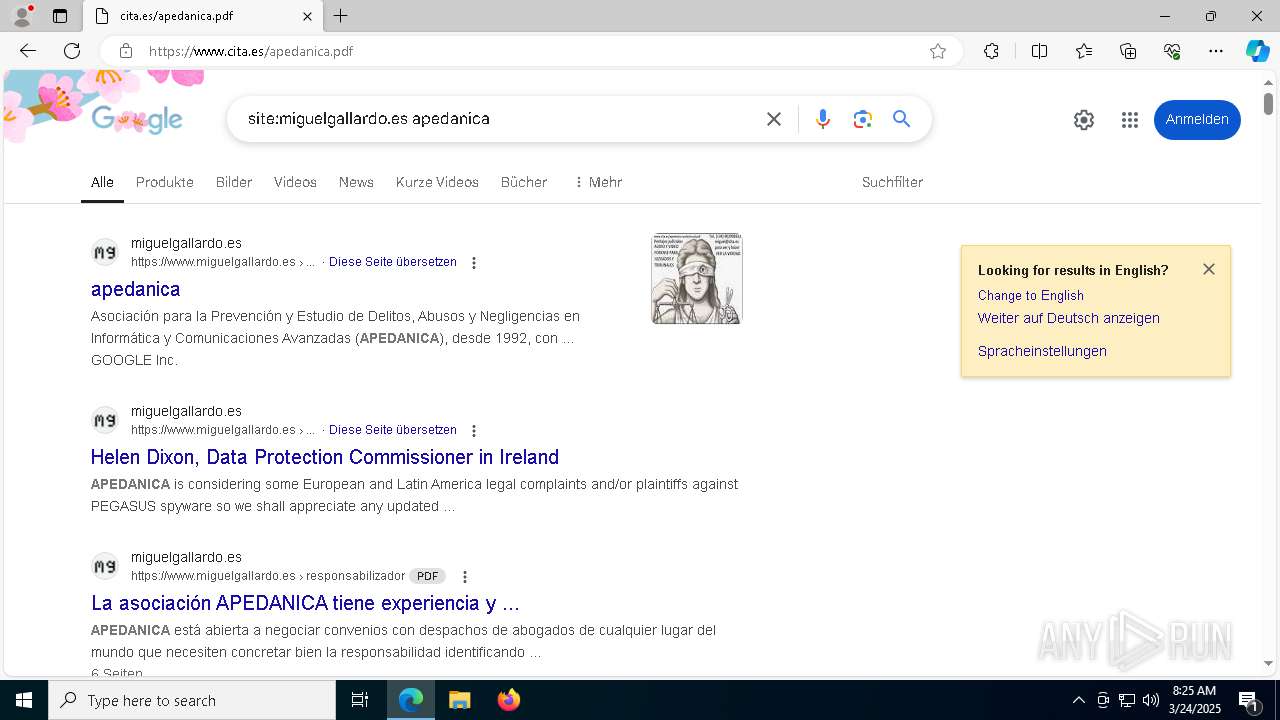Open the notification center

[x=1249, y=700]
